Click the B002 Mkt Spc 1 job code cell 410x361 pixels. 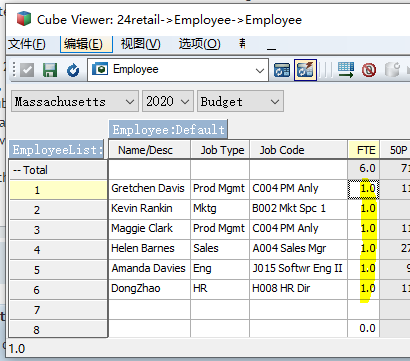coord(299,209)
